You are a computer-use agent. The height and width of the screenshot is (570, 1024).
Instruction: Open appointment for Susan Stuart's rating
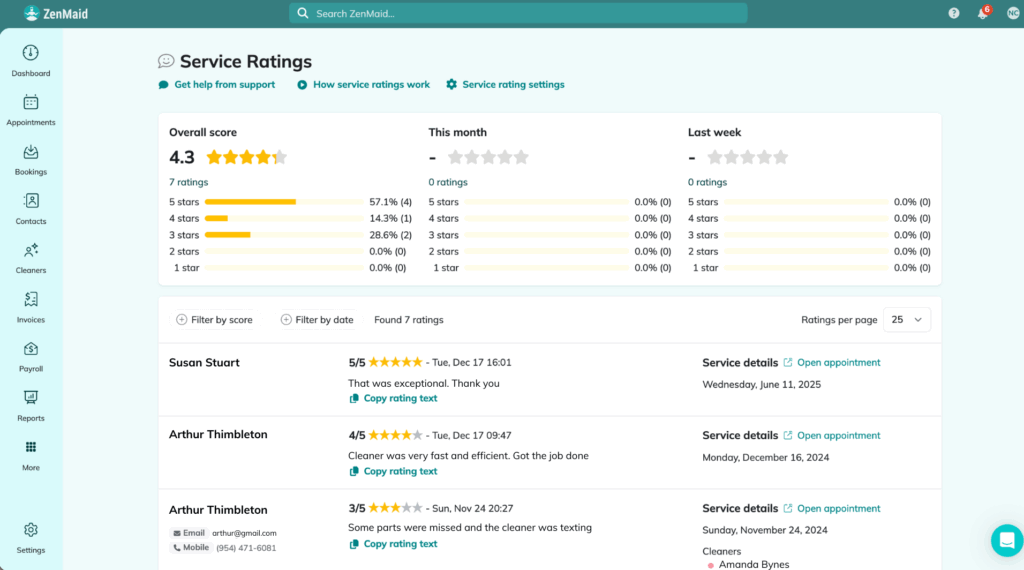(x=839, y=362)
